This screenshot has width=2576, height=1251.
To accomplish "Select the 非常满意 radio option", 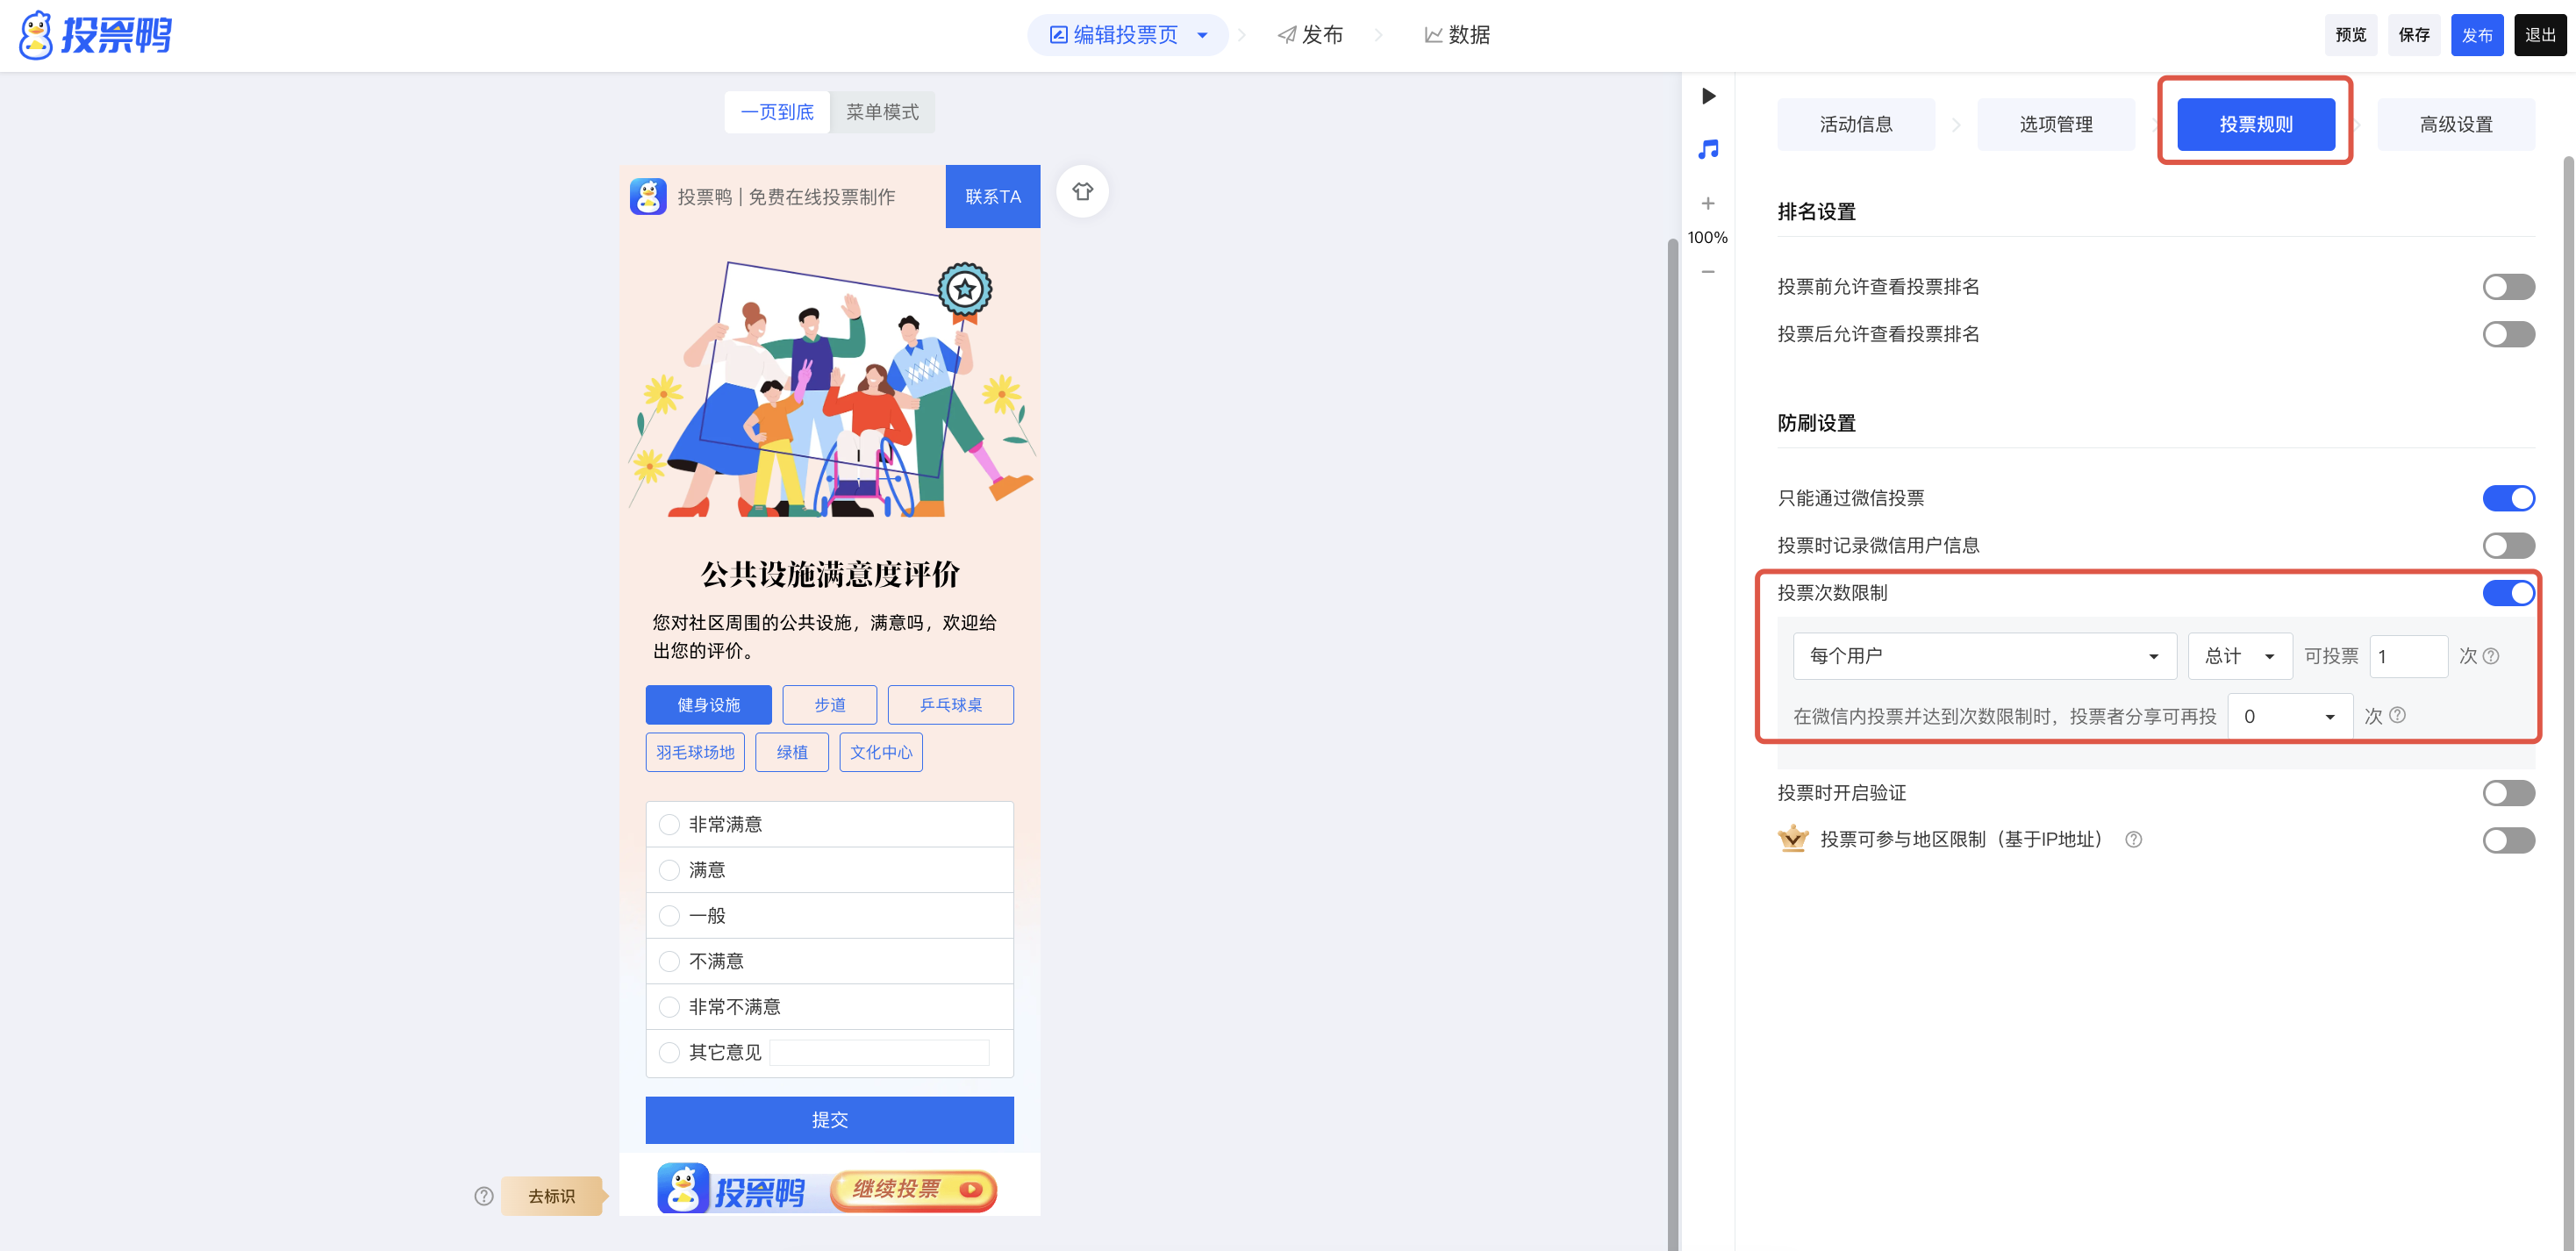I will (670, 824).
